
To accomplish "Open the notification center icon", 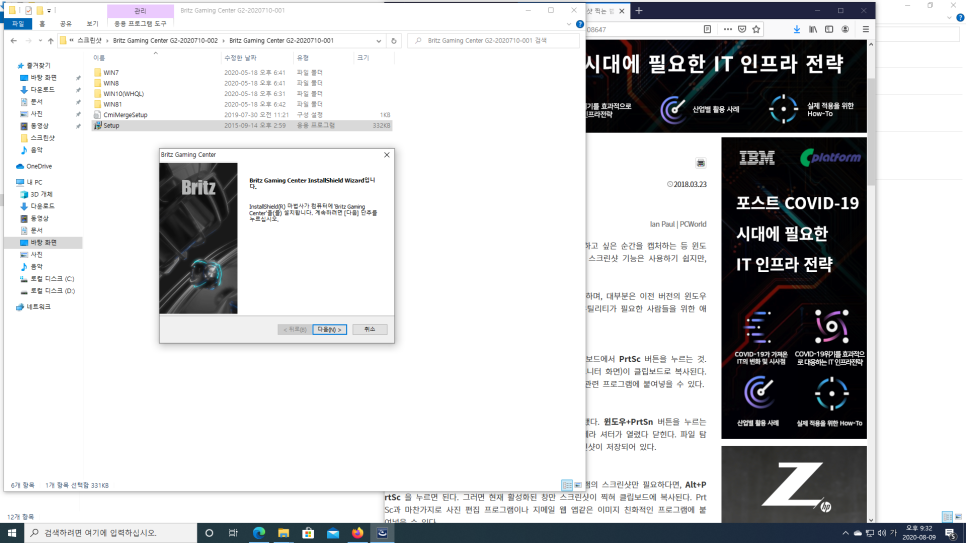I will pyautogui.click(x=951, y=533).
